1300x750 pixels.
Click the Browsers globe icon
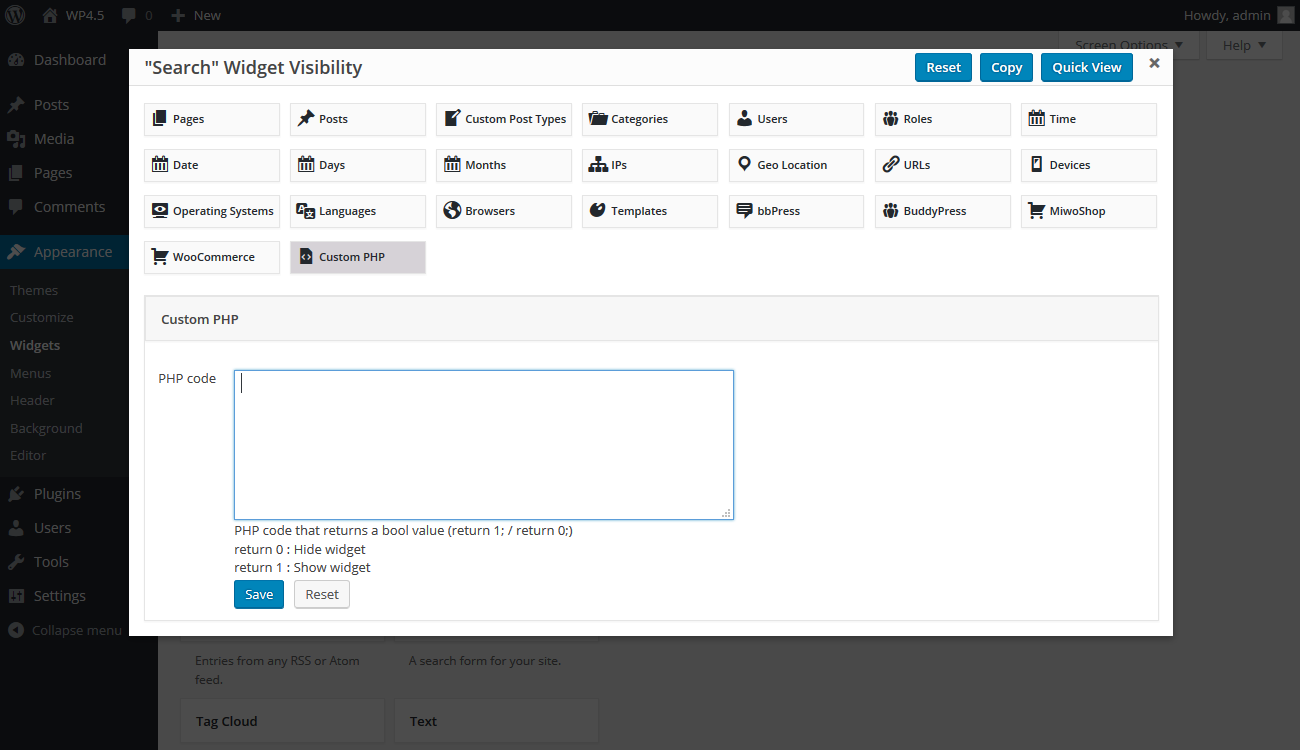[x=452, y=210]
